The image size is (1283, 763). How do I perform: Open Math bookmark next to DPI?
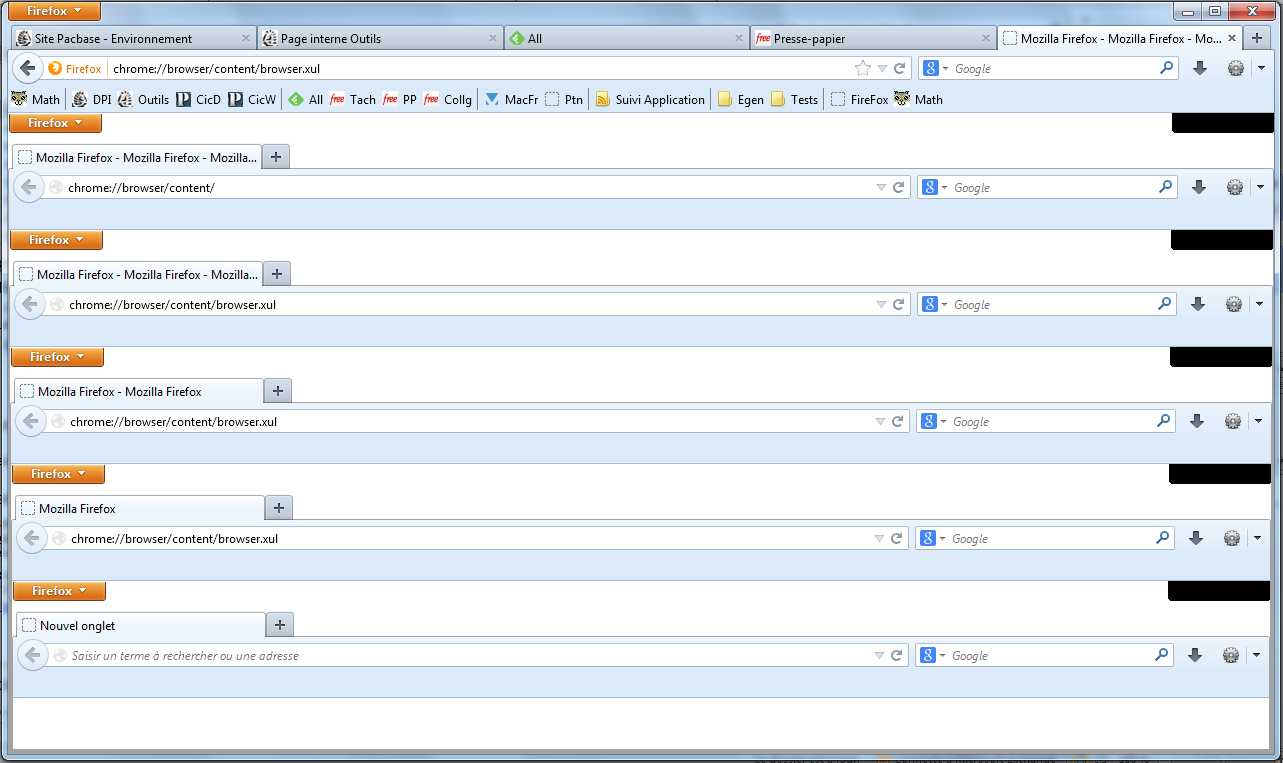35,99
